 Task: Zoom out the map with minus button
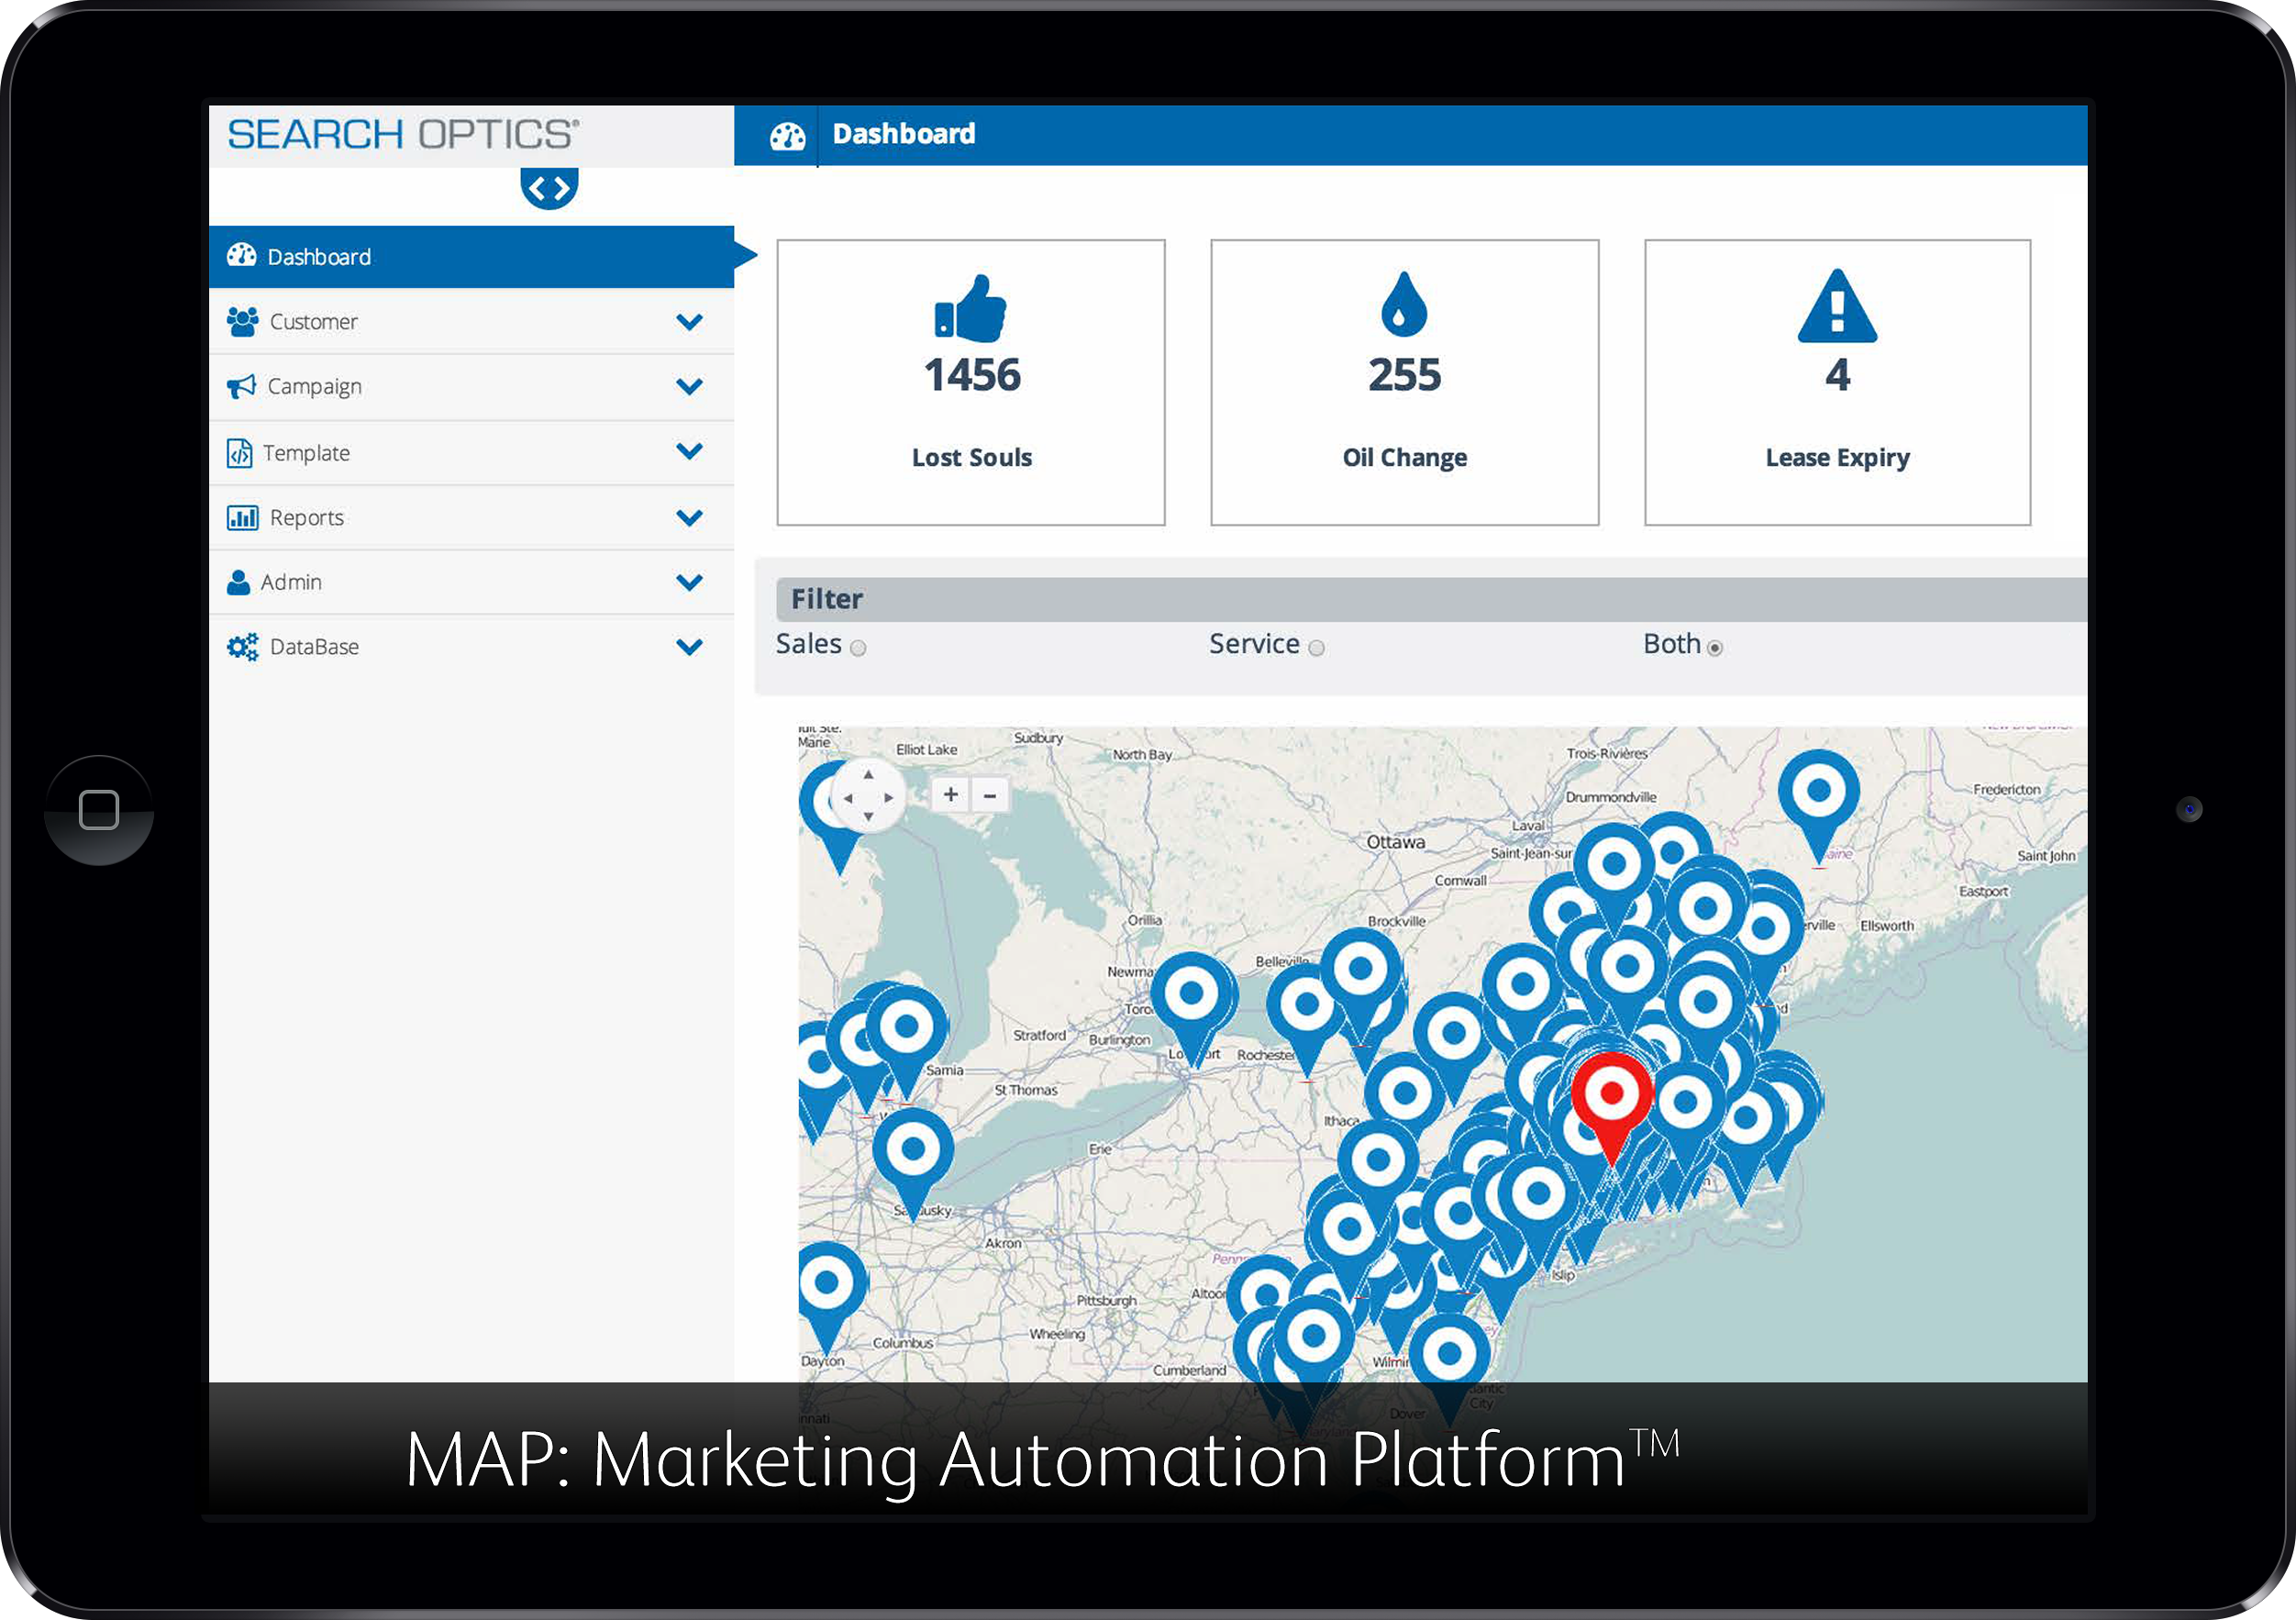pyautogui.click(x=990, y=795)
